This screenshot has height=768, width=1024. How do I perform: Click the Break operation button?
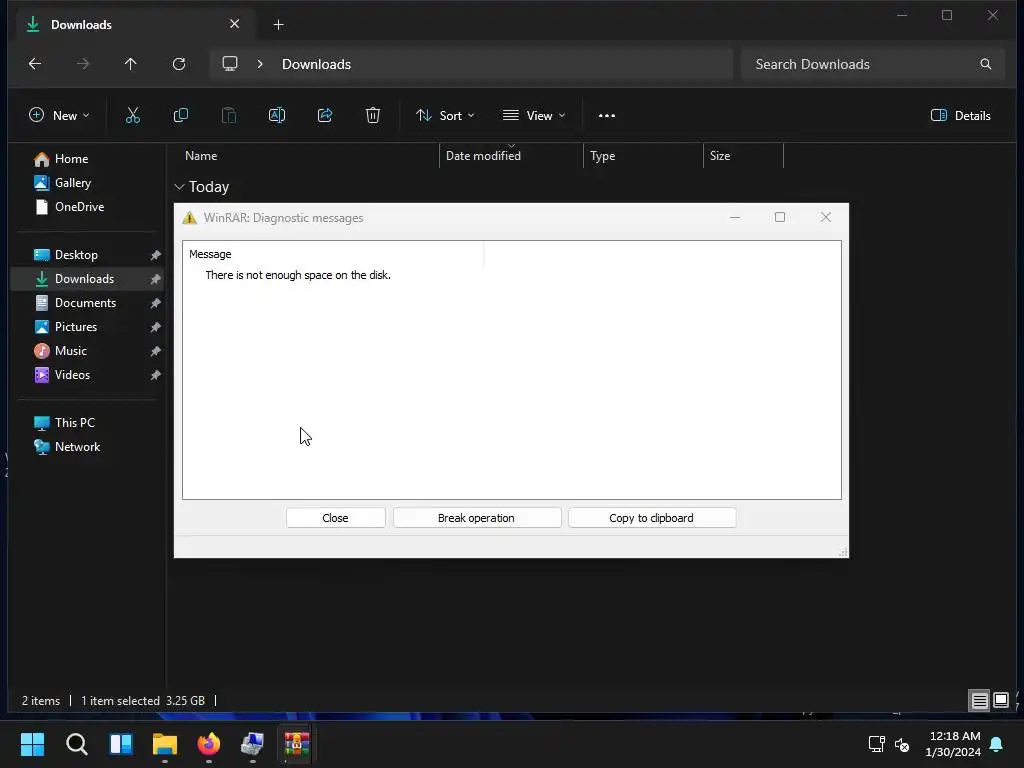coord(477,518)
